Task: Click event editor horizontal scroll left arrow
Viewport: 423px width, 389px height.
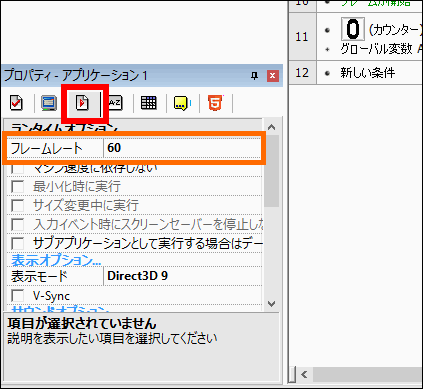Action: (304, 374)
